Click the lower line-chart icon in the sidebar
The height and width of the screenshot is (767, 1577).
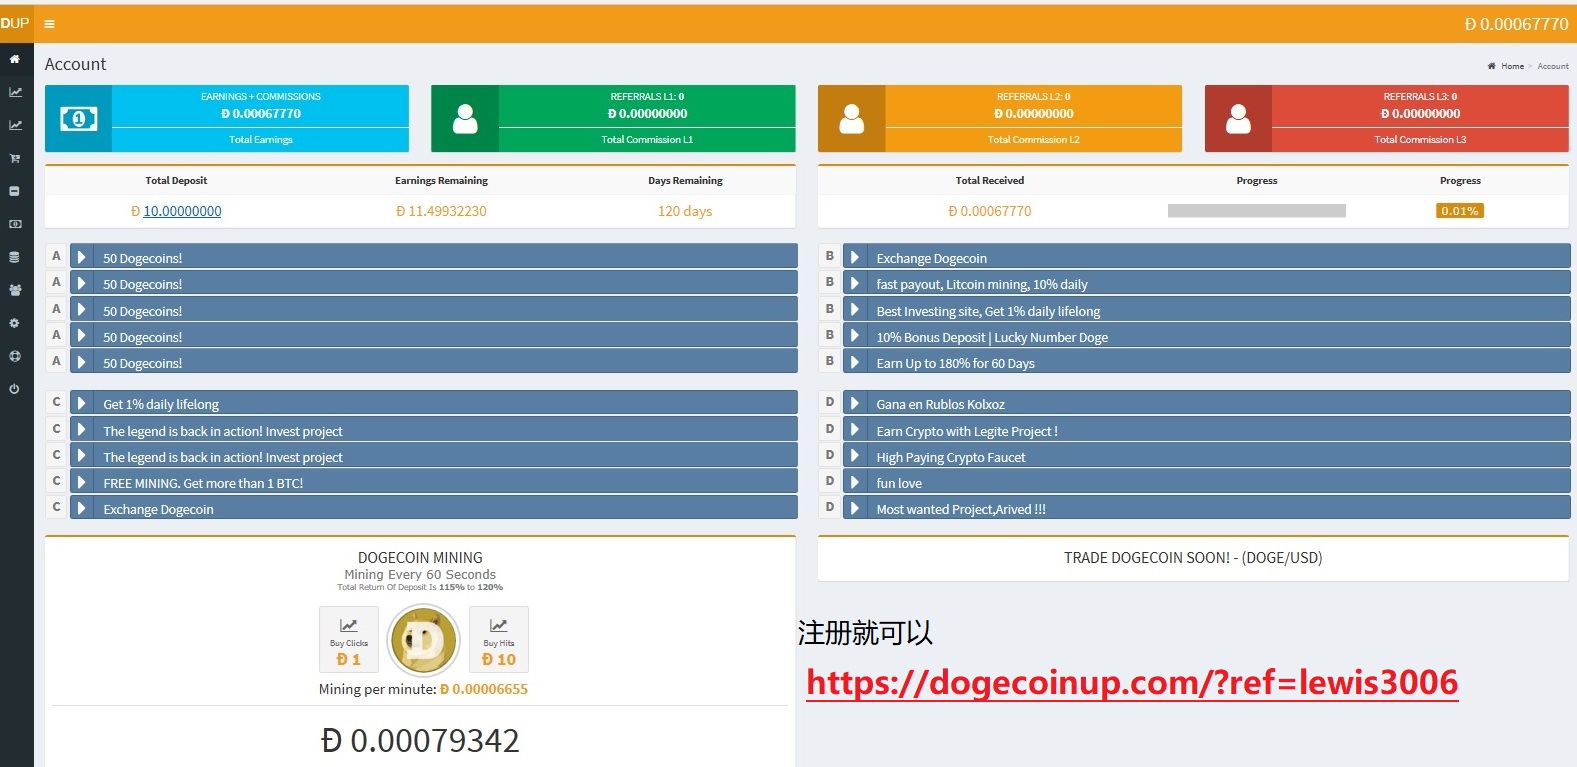pos(15,125)
